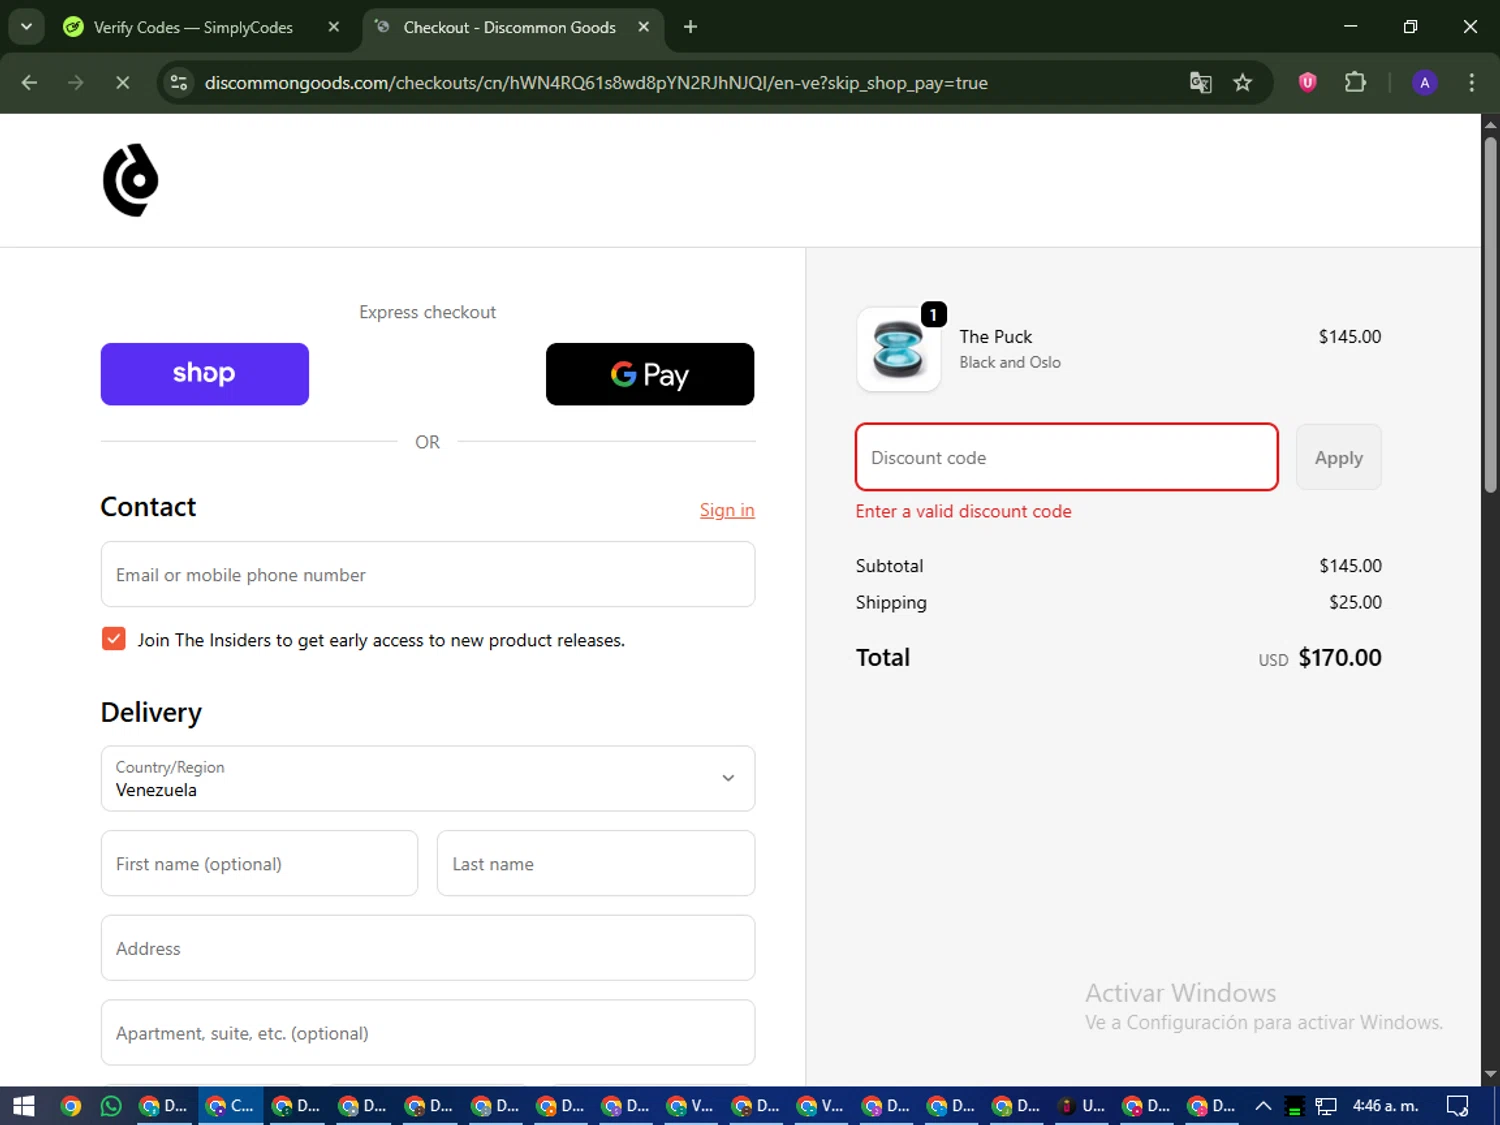Select Checkout - Discommon Goods tab

coord(509,27)
